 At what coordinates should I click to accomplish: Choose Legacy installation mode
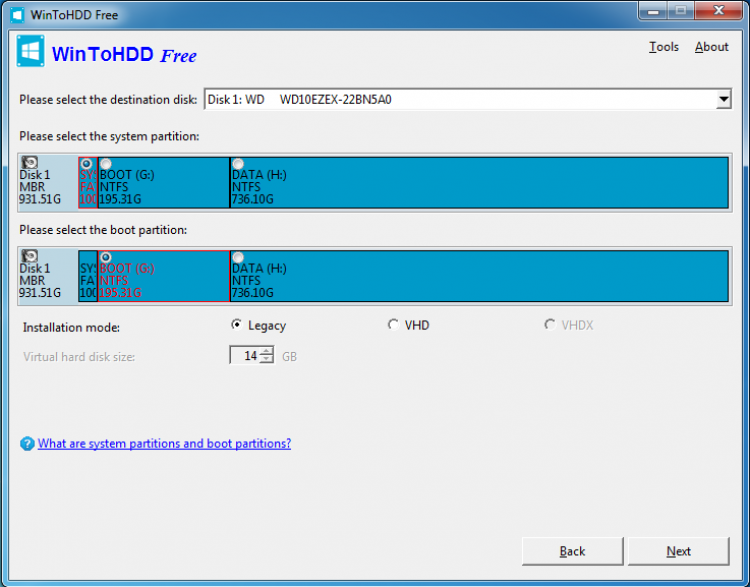(258, 325)
